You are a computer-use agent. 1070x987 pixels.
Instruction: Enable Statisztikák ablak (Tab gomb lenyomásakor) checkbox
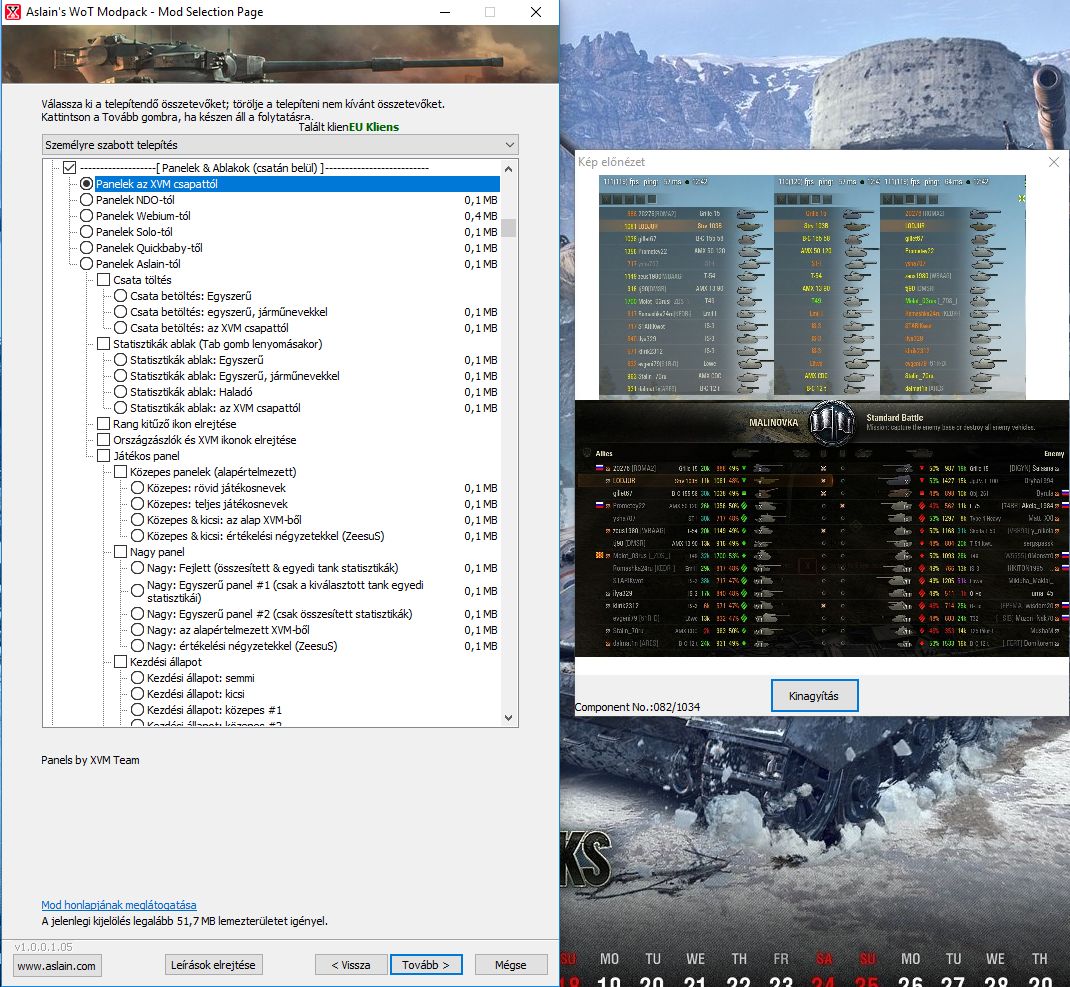pos(104,344)
